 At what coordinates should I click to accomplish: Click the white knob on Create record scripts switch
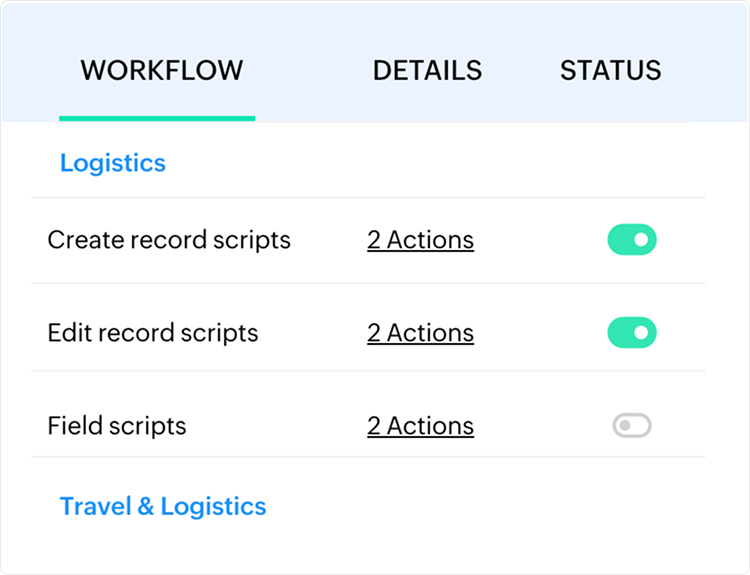[x=642, y=240]
